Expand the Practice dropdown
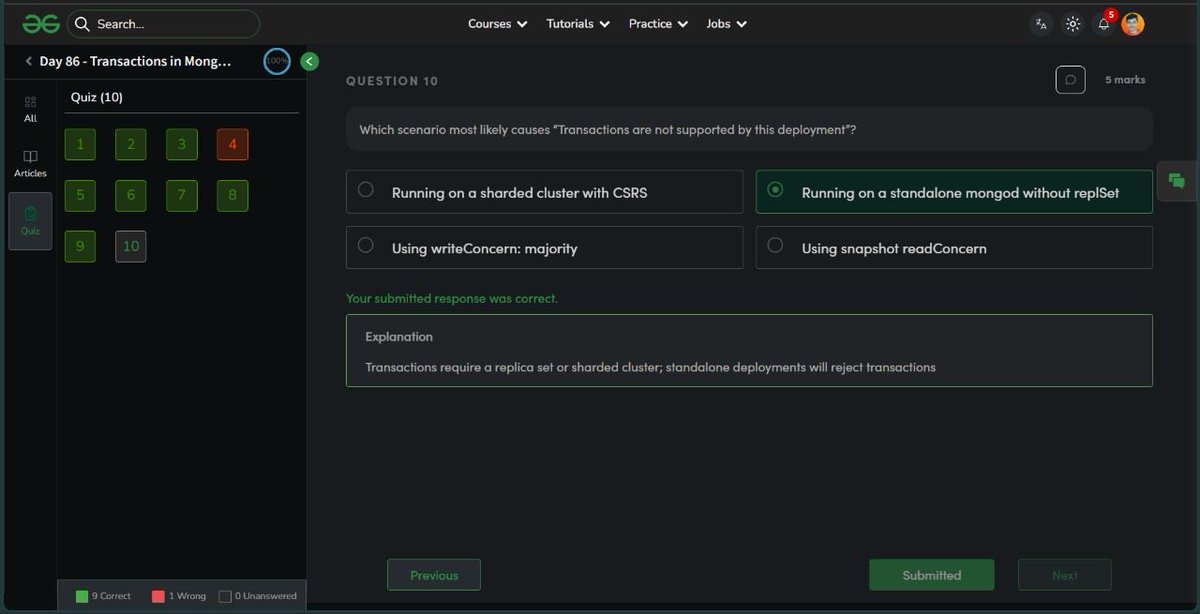 point(658,24)
